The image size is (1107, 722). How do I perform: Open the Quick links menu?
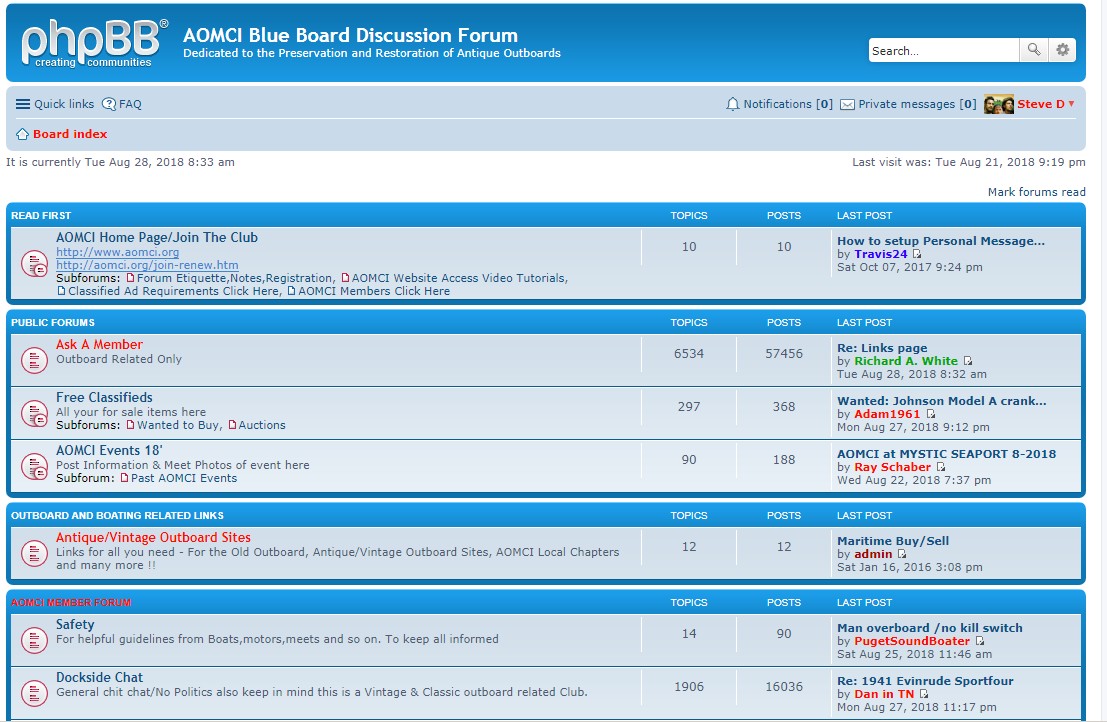[x=64, y=104]
